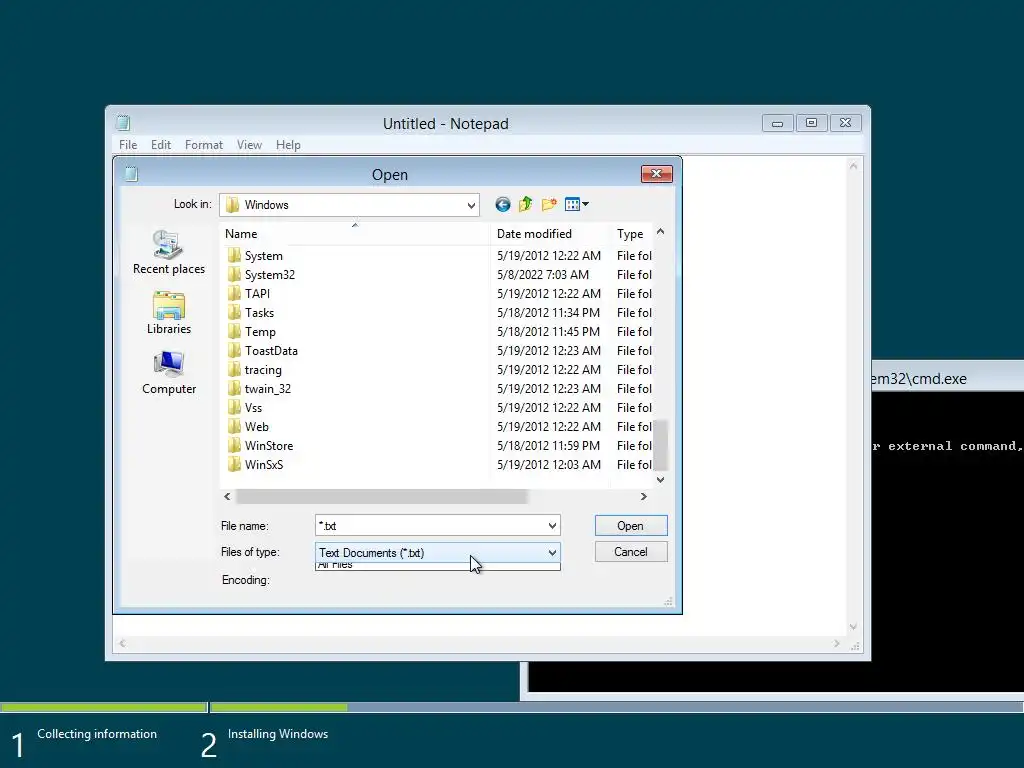This screenshot has height=768, width=1024.
Task: Select Tasks date 5/18/2012 11:34 PM
Action: tap(548, 312)
